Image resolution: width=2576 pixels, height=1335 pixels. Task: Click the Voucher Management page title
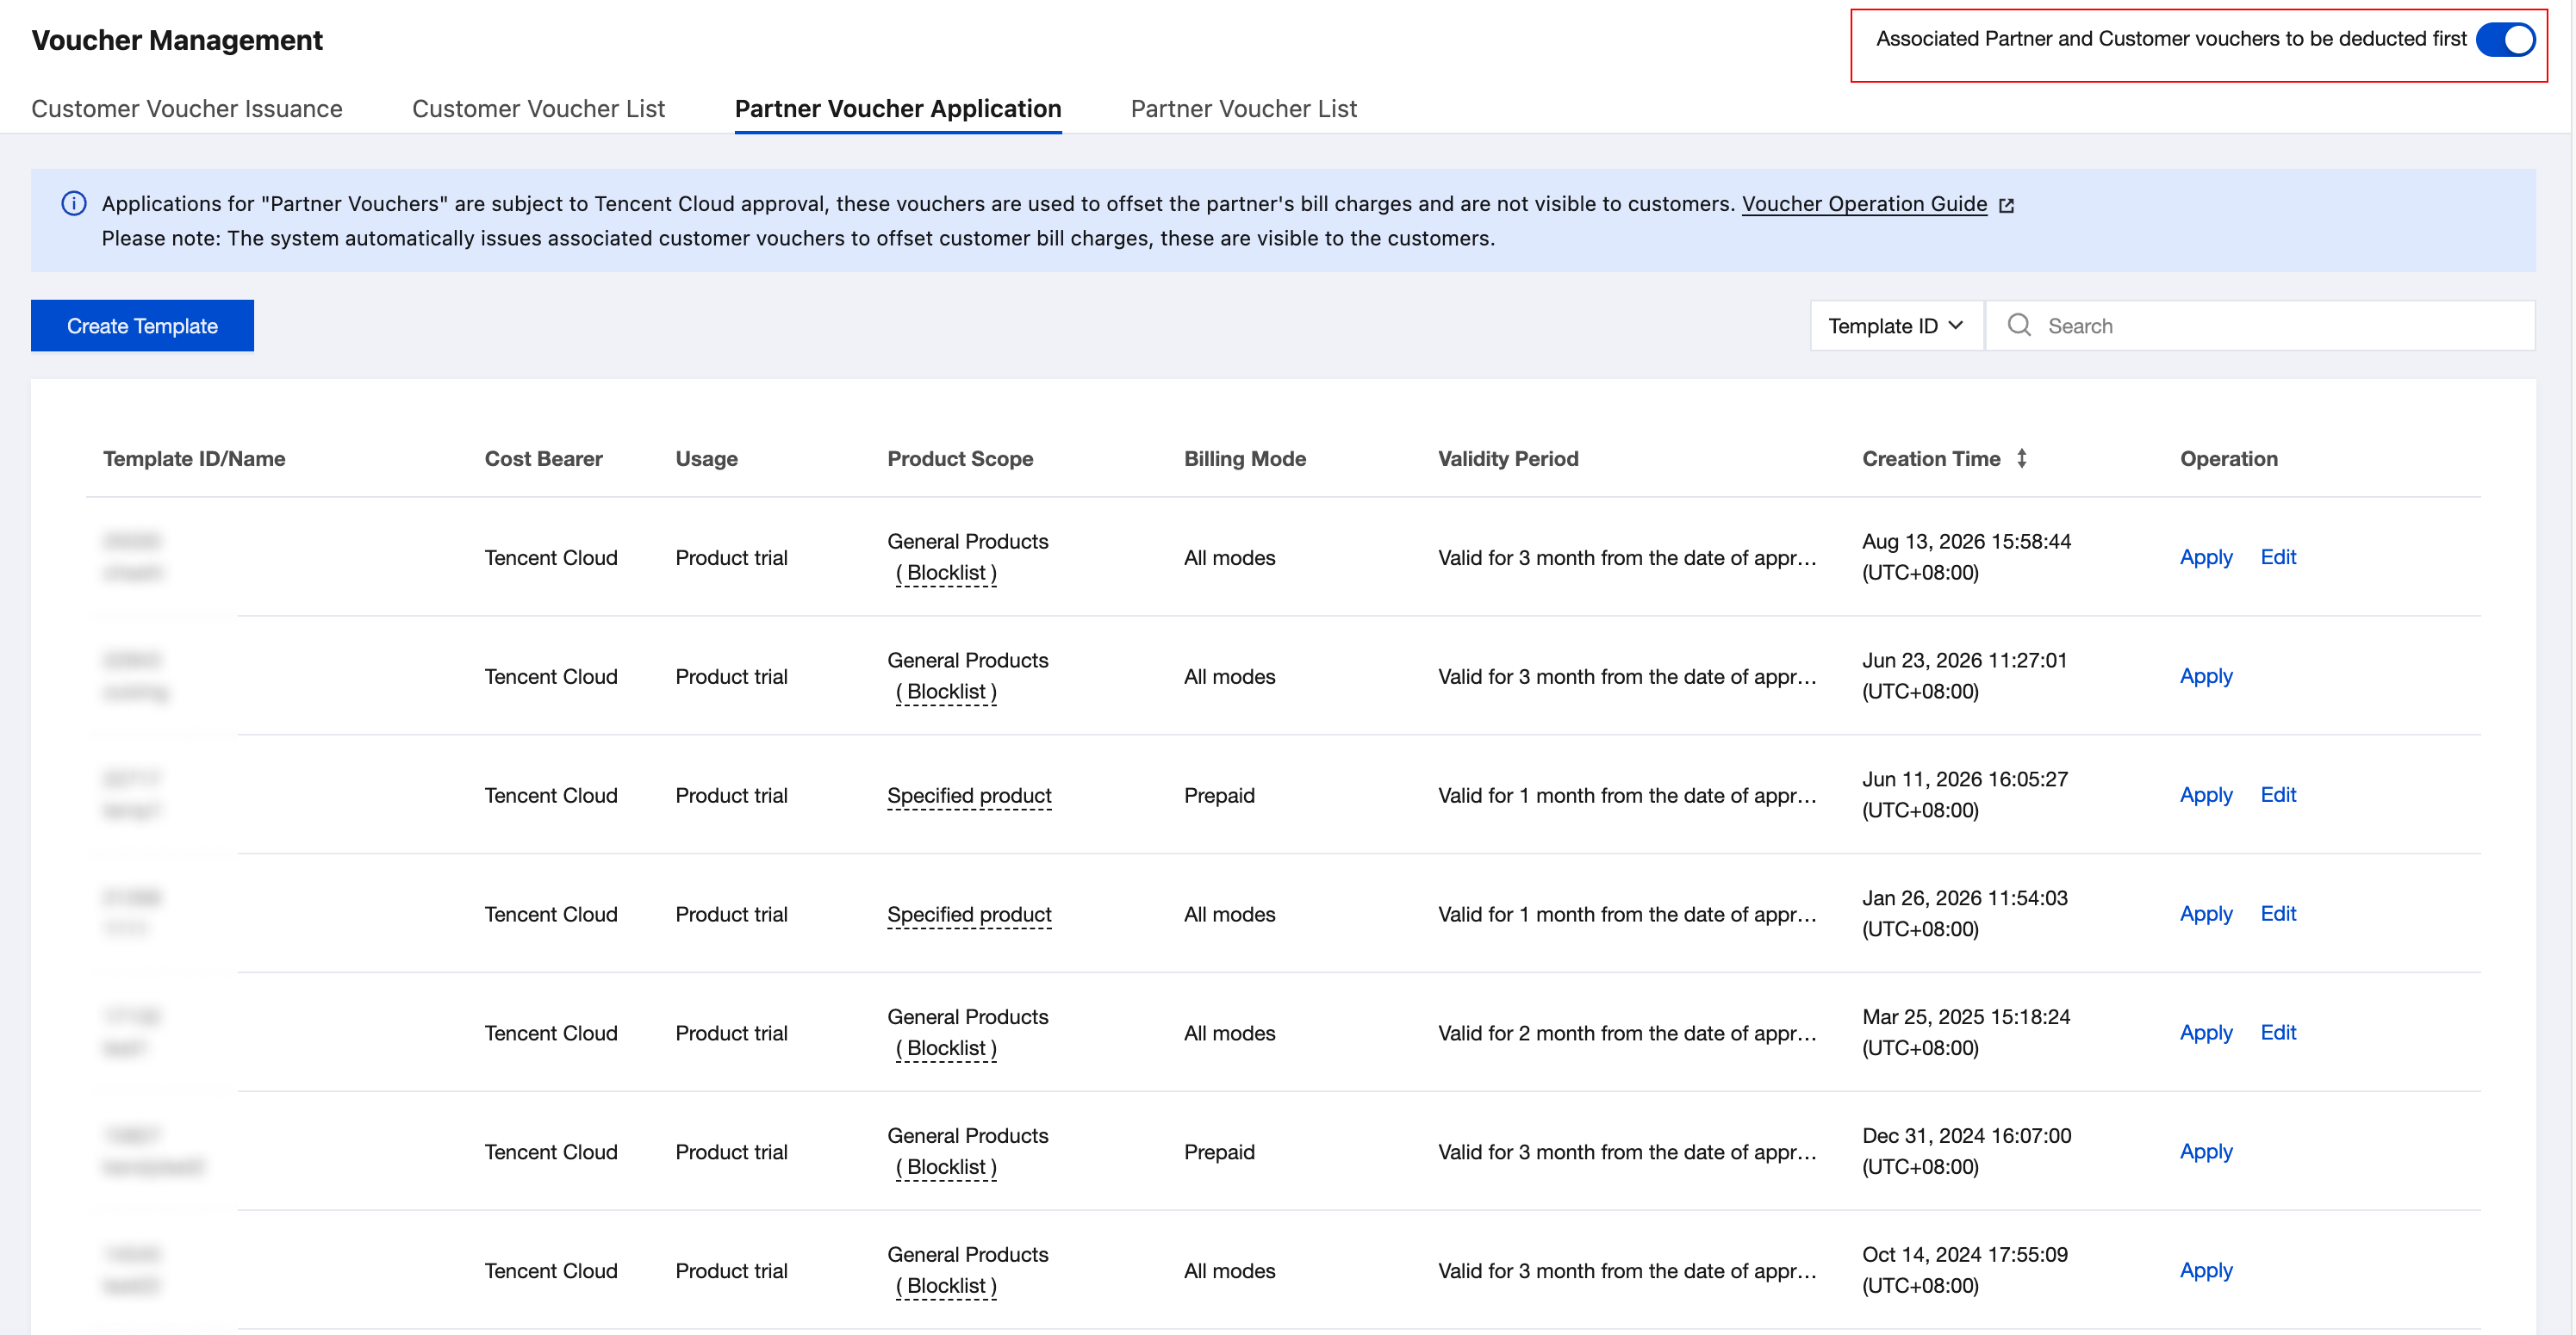[177, 40]
